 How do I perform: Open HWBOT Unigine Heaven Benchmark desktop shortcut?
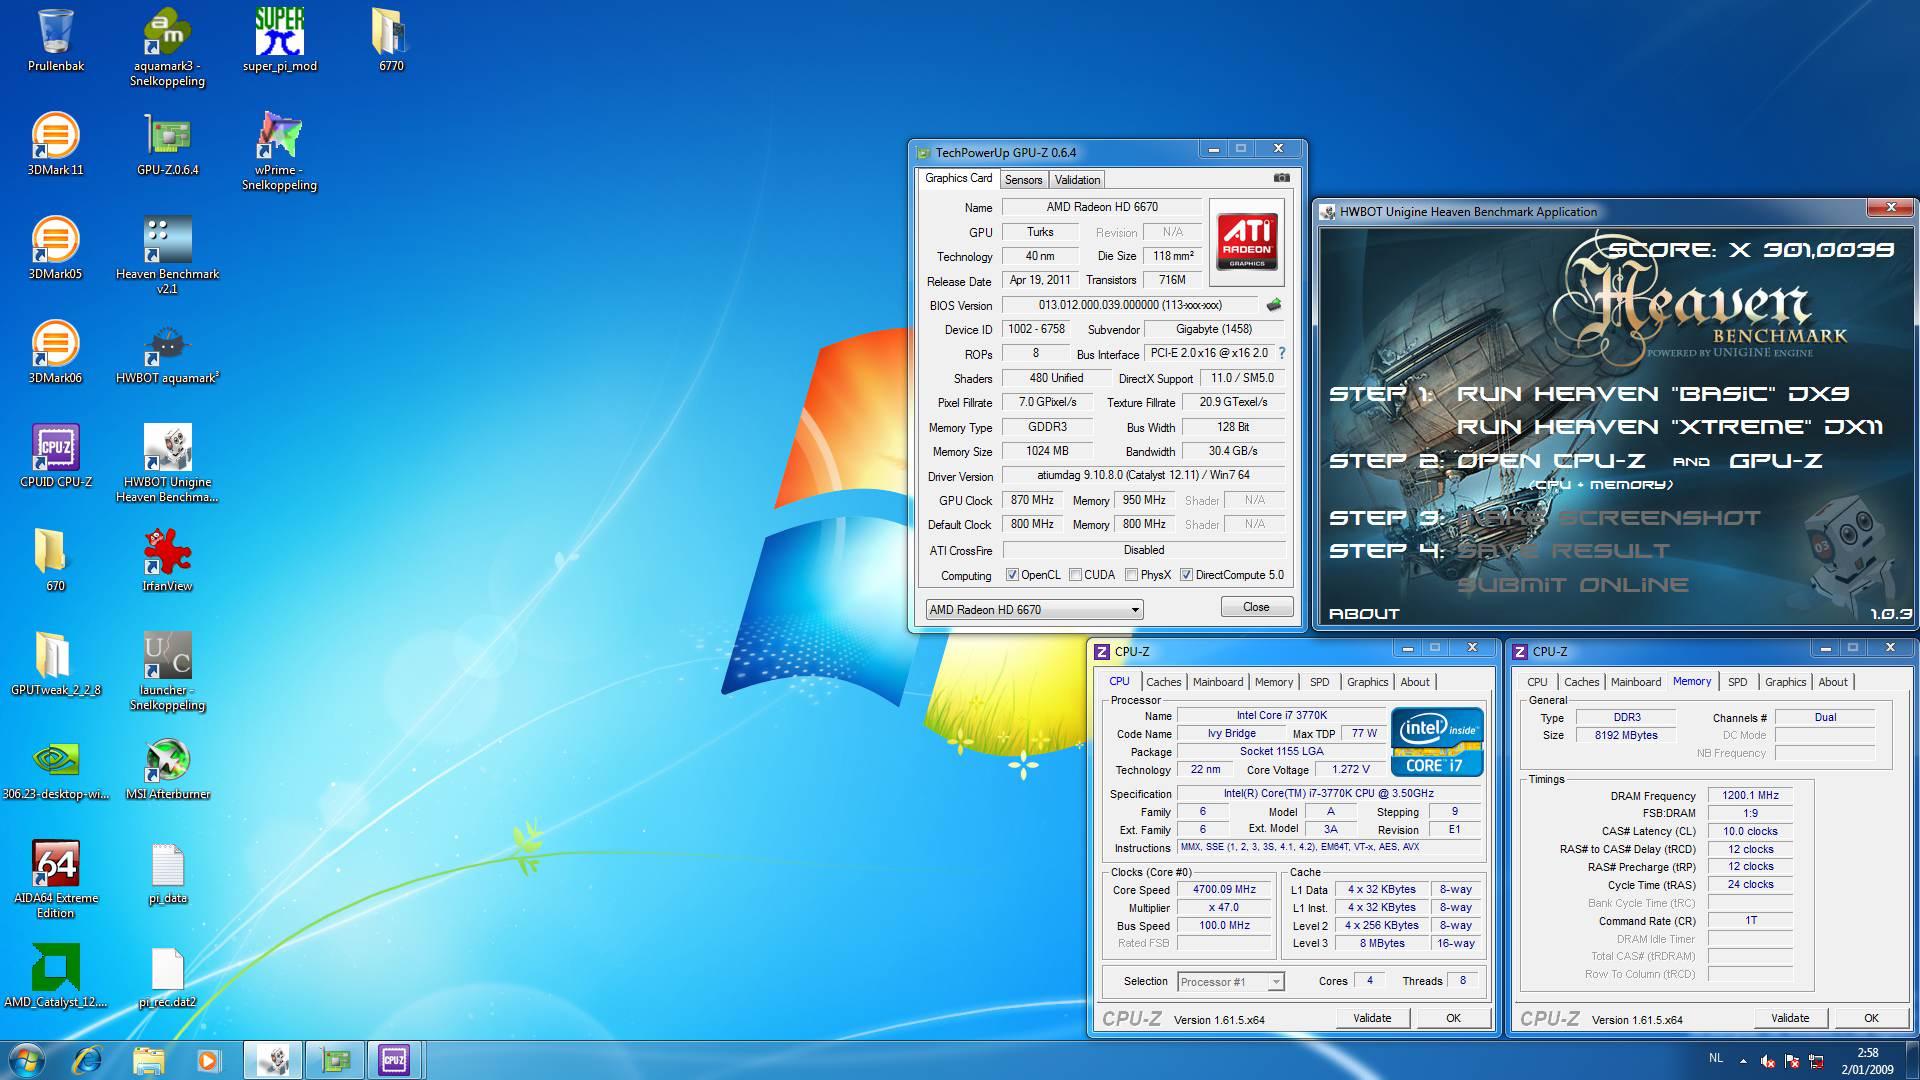click(x=167, y=463)
